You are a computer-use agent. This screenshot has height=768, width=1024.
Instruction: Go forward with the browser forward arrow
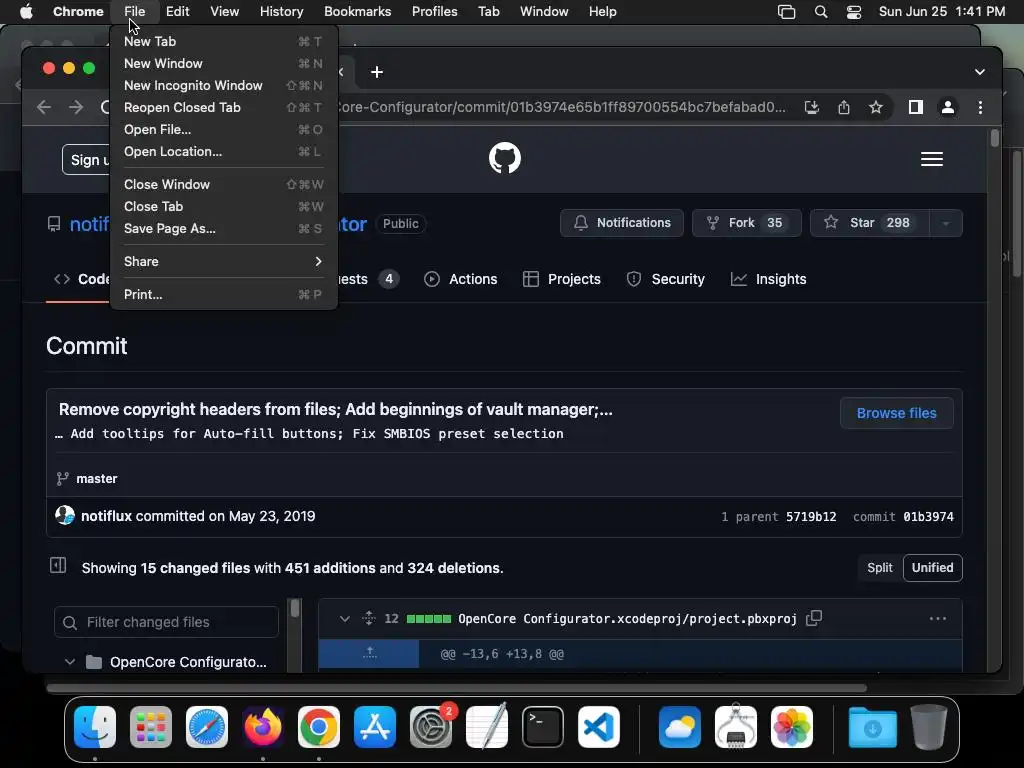76,107
